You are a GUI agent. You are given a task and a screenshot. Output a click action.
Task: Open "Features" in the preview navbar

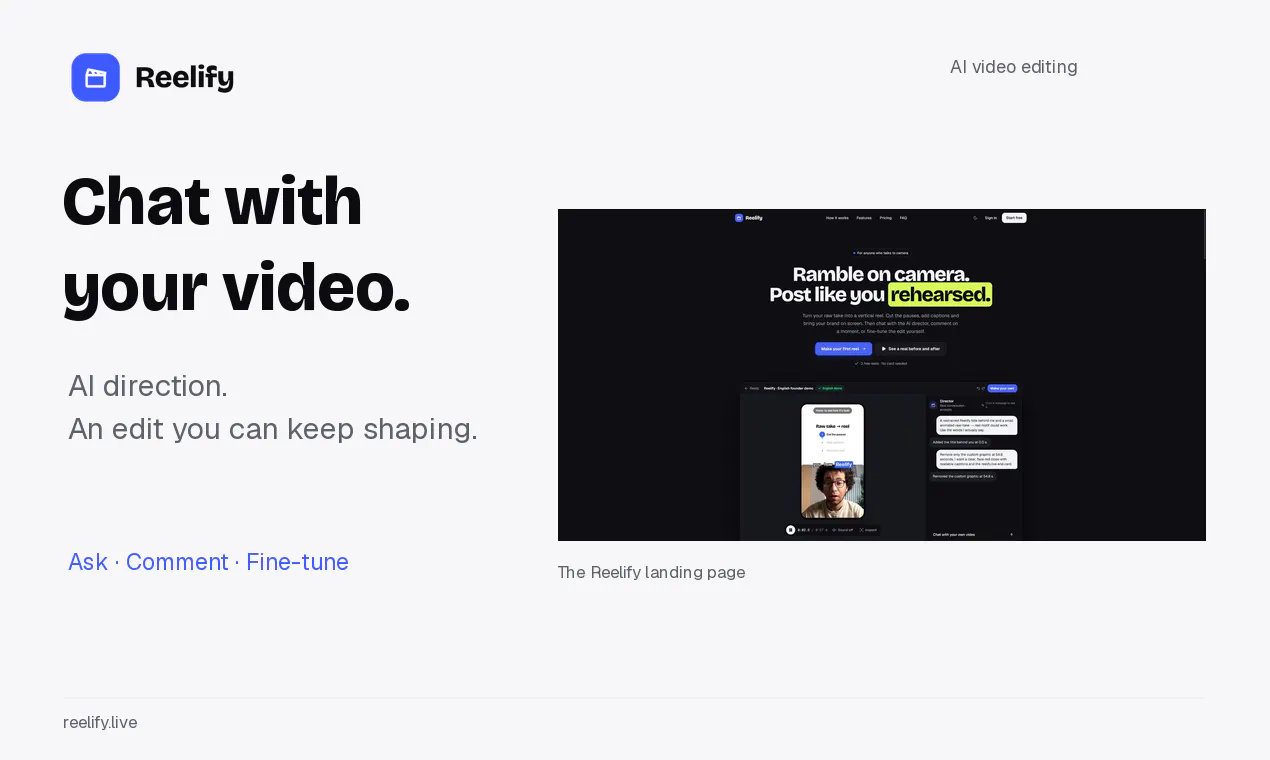864,217
